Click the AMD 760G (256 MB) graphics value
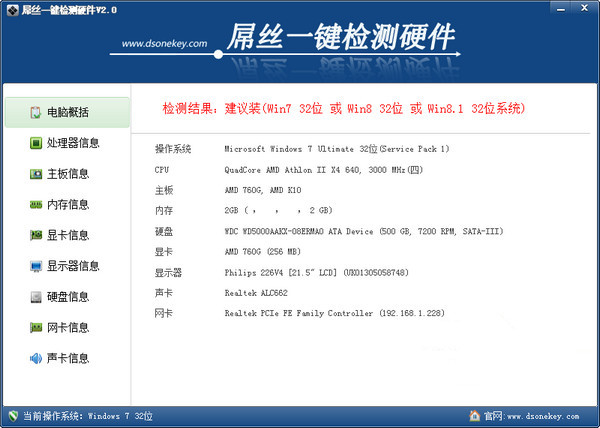This screenshot has height=428, width=600. (262, 252)
